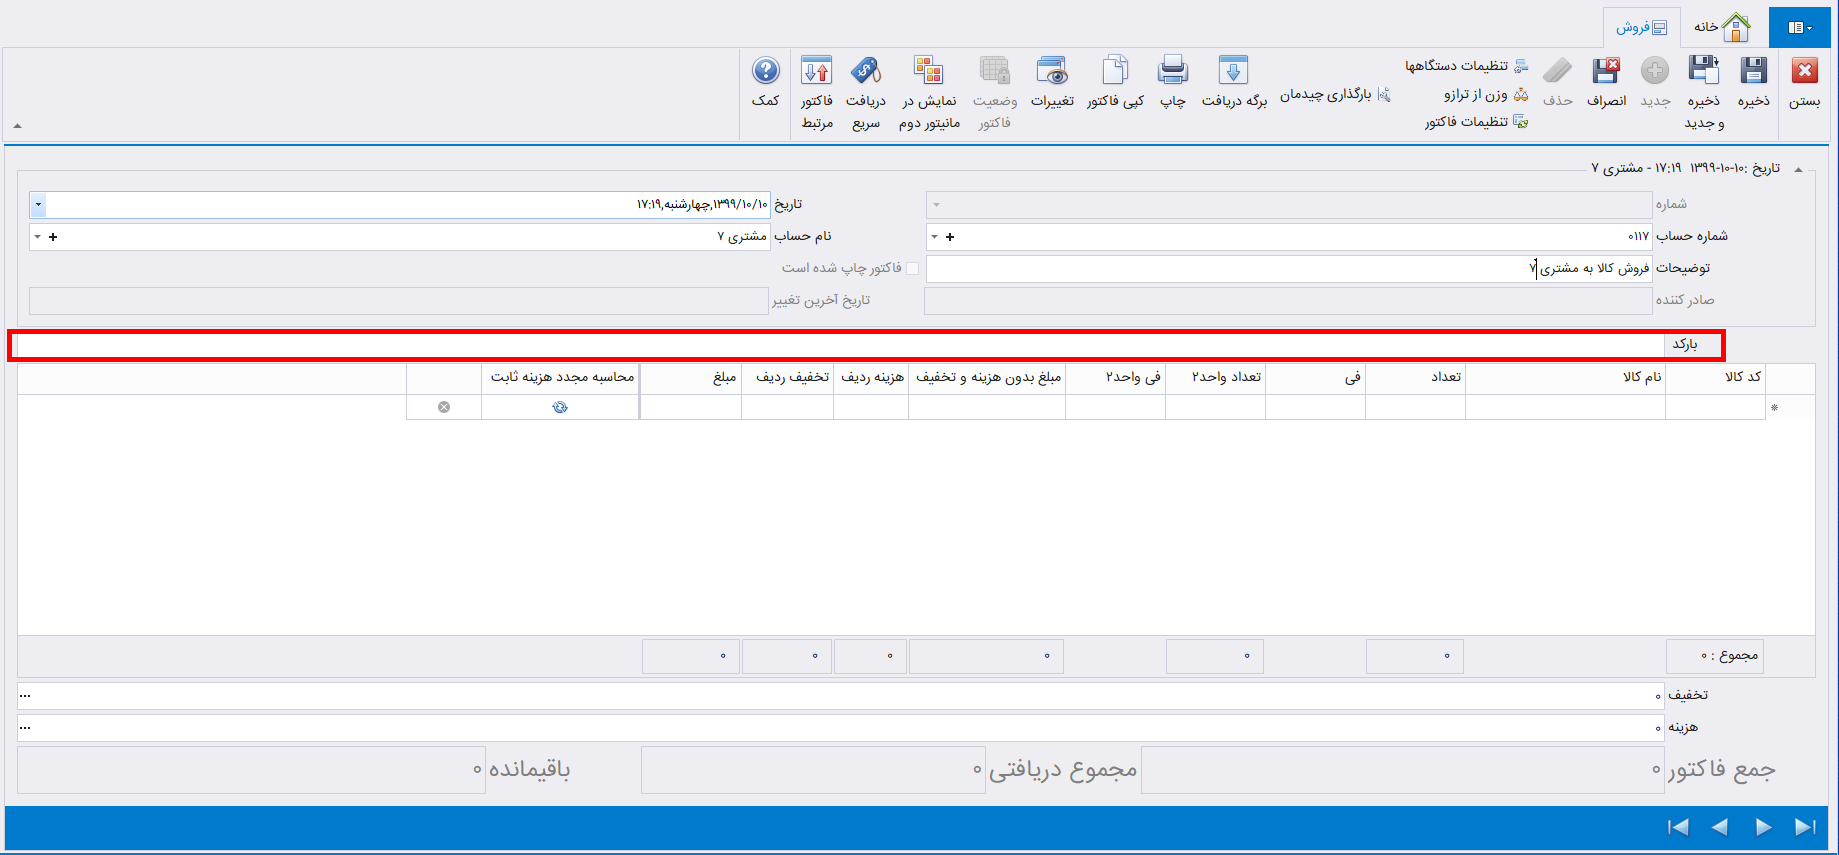Image resolution: width=1839 pixels, height=855 pixels.
Task: Click the Receipt Sheet (برگه دریافت) icon
Action: 1233,72
